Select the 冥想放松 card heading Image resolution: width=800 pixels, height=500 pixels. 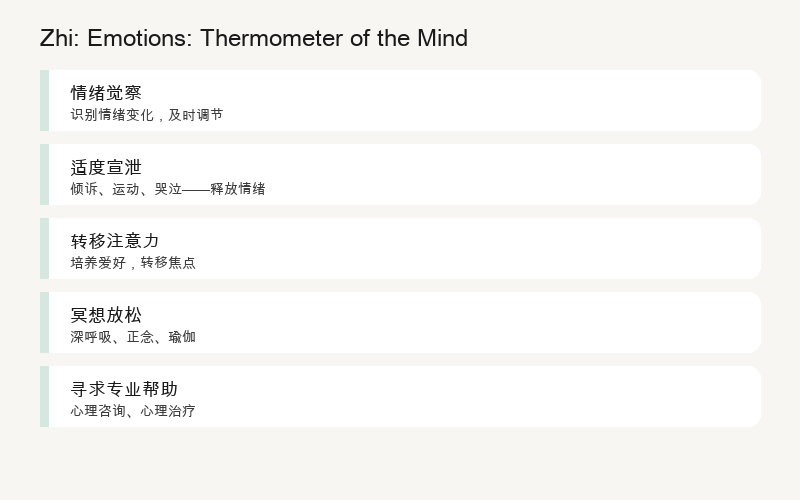coord(106,315)
